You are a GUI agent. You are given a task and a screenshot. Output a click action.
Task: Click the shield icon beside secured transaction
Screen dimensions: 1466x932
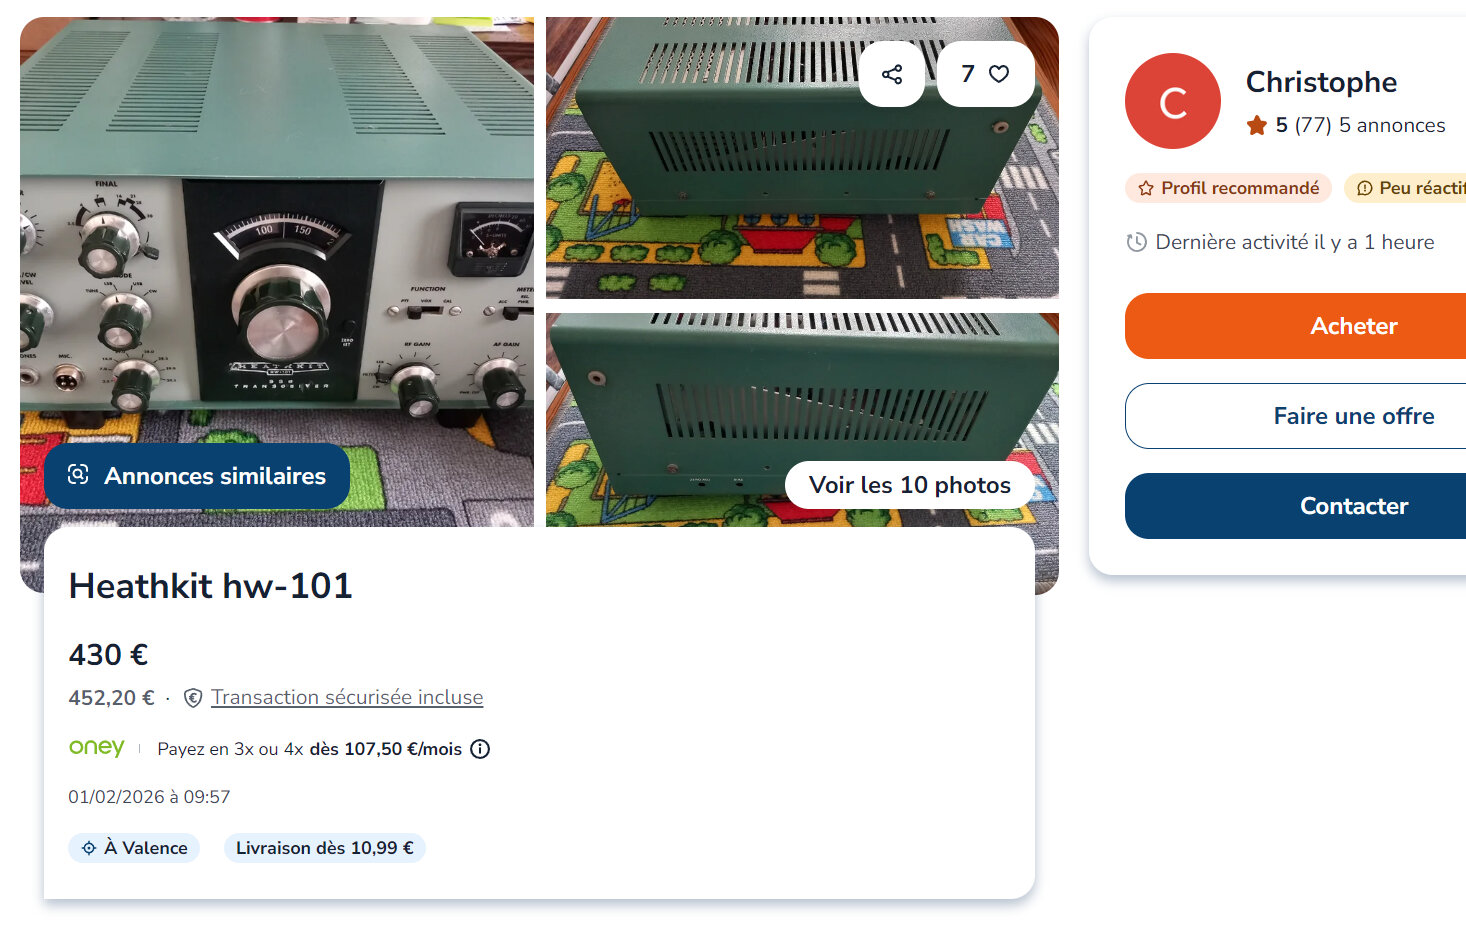click(x=194, y=698)
